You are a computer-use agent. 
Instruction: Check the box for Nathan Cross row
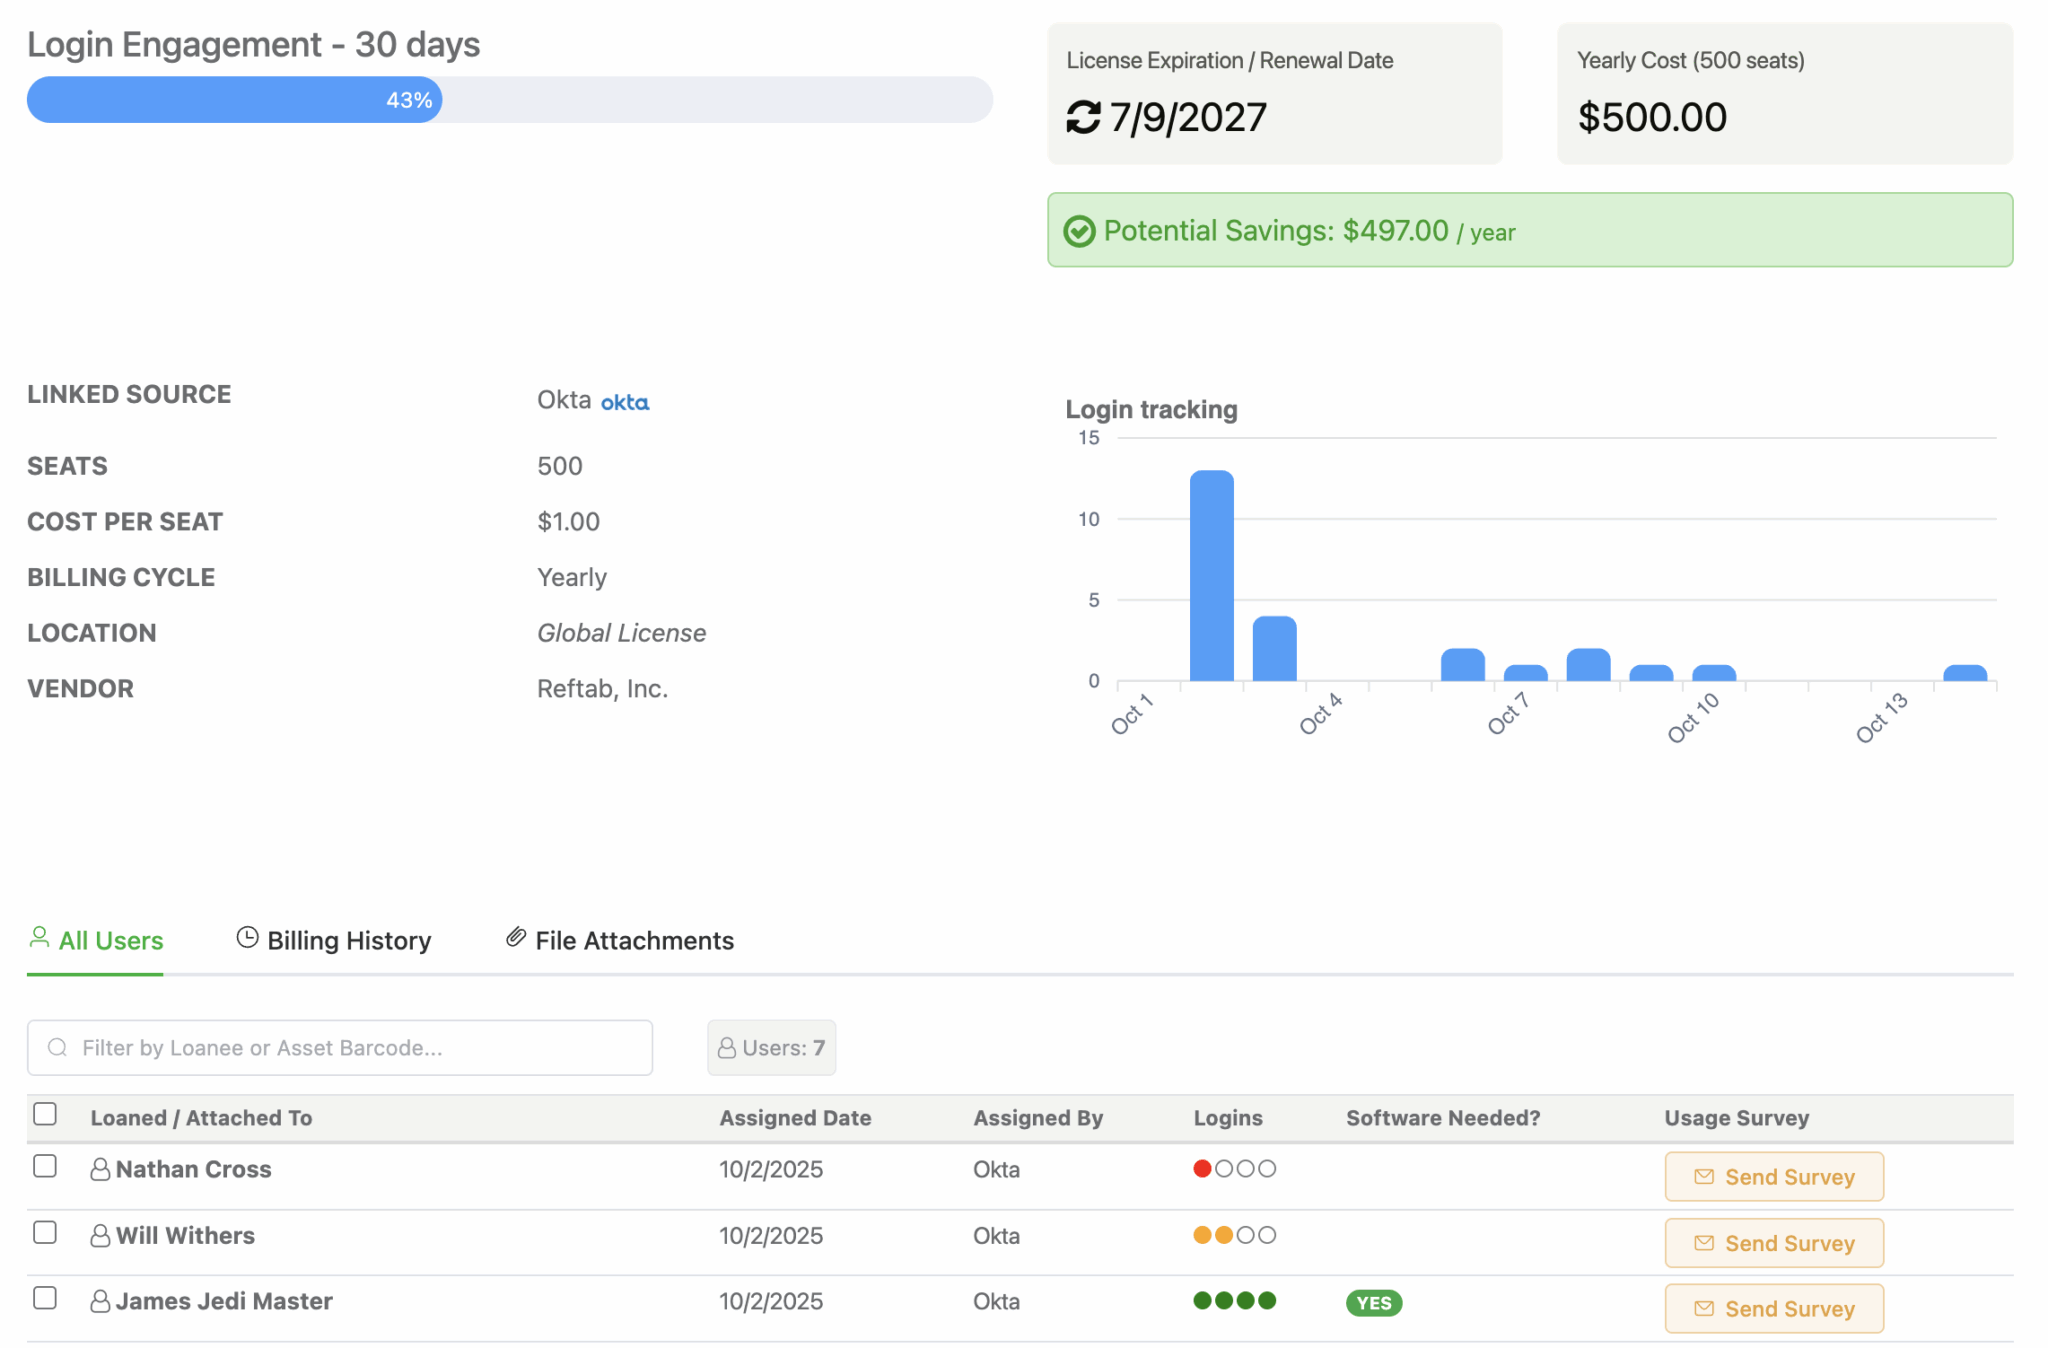click(x=45, y=1166)
